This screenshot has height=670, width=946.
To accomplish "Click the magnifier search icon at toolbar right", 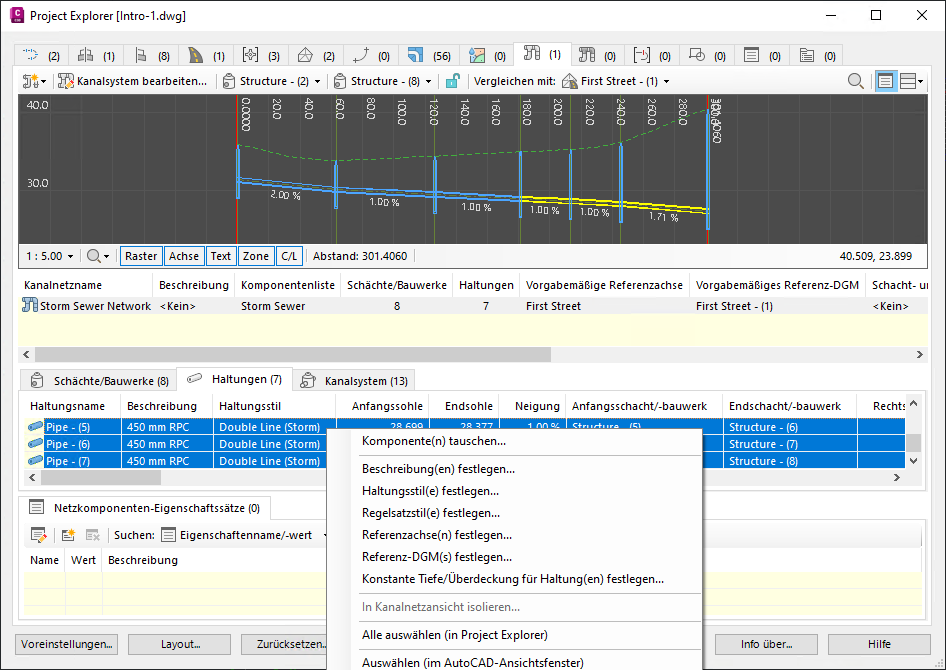I will (x=856, y=81).
